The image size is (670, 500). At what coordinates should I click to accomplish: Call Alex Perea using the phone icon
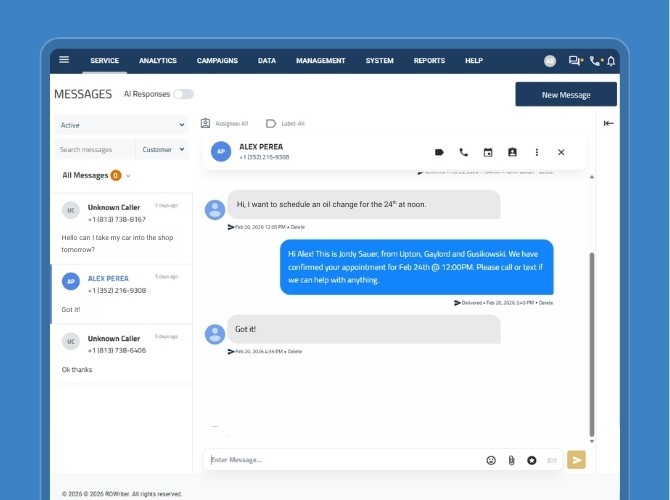[463, 152]
